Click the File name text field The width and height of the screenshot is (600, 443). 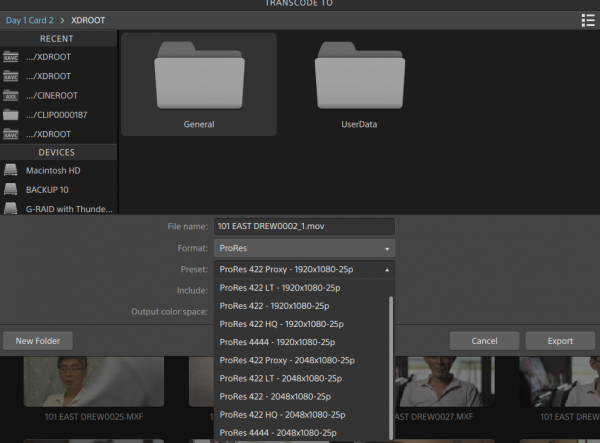[x=304, y=227]
